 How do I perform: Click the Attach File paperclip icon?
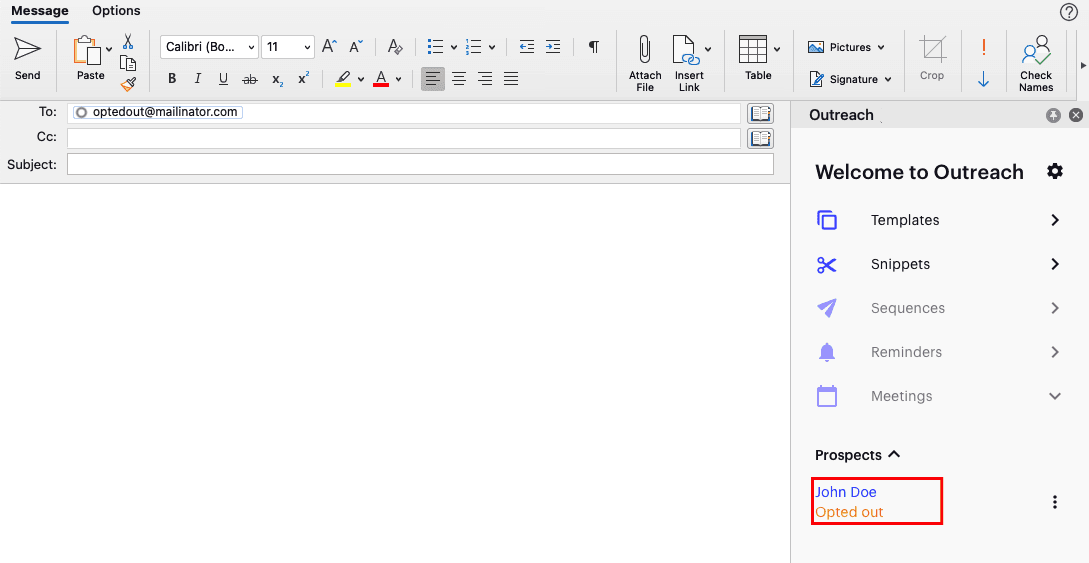645,50
